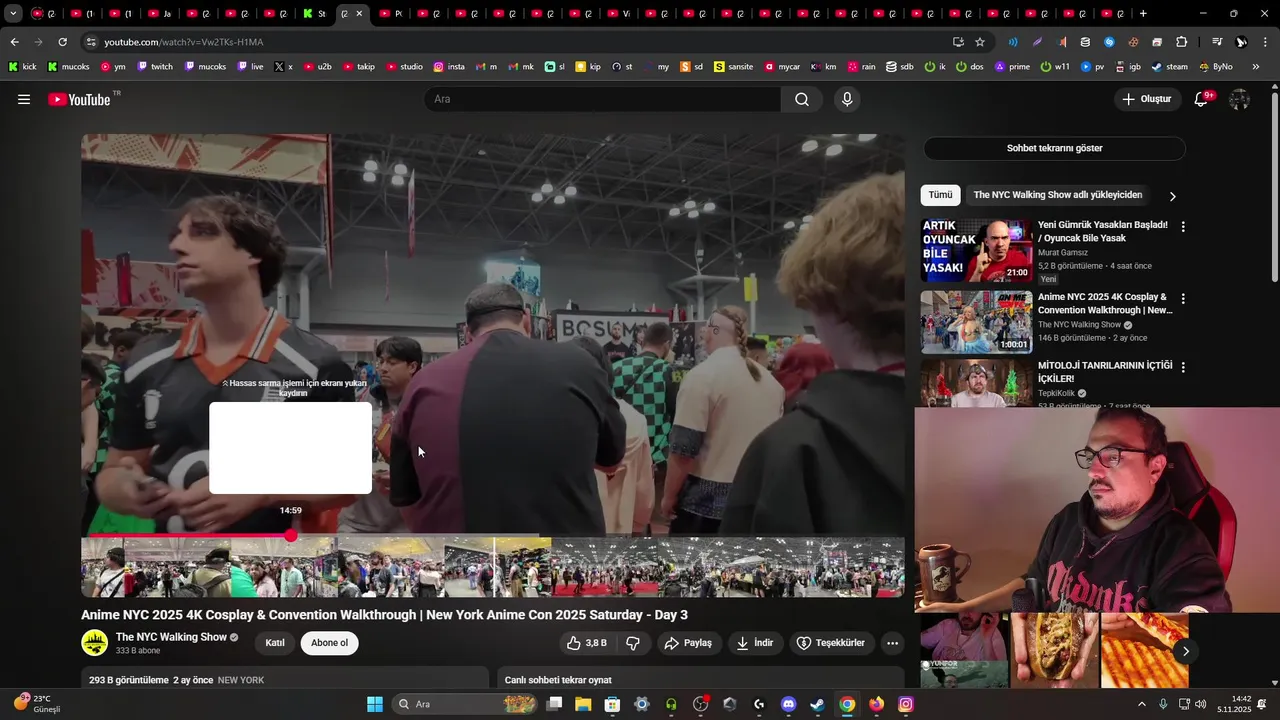
Task: Open Steam from the taskbar
Action: [818, 704]
